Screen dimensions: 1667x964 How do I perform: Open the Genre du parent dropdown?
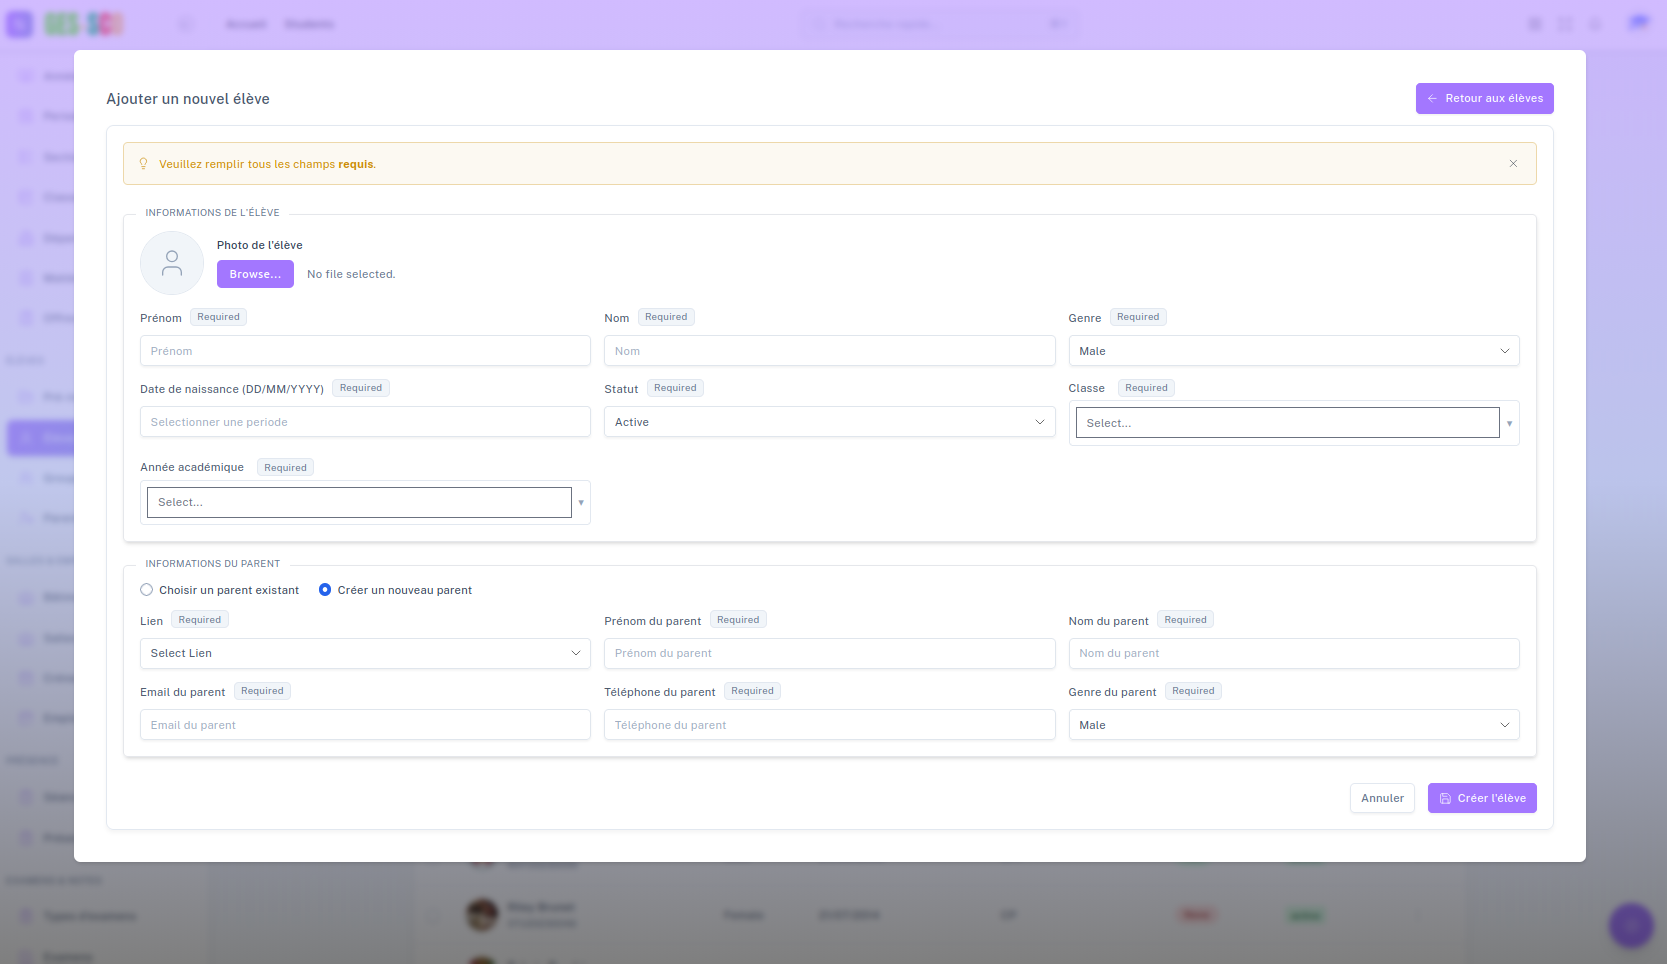tap(1293, 725)
